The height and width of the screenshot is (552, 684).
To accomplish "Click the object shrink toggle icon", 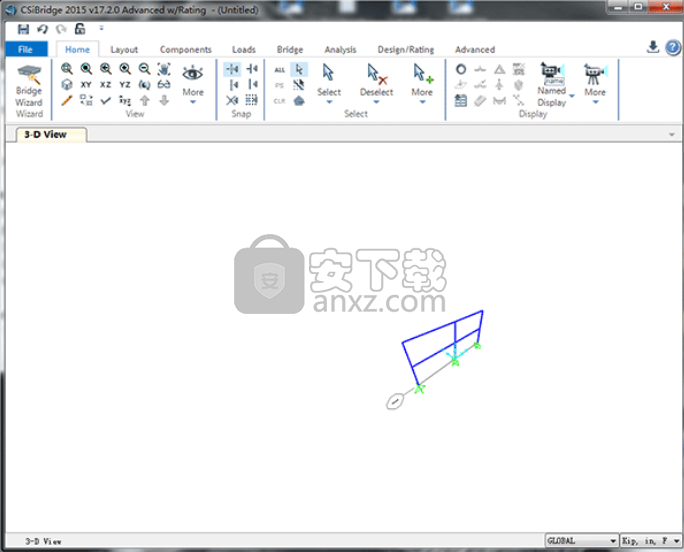I will pyautogui.click(x=86, y=101).
